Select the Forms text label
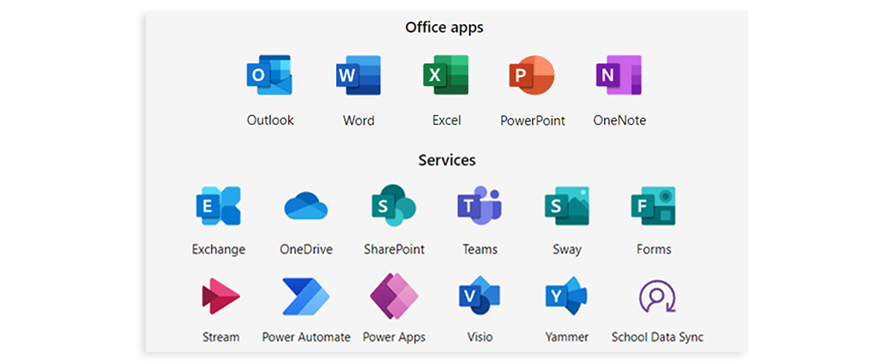 tap(654, 249)
